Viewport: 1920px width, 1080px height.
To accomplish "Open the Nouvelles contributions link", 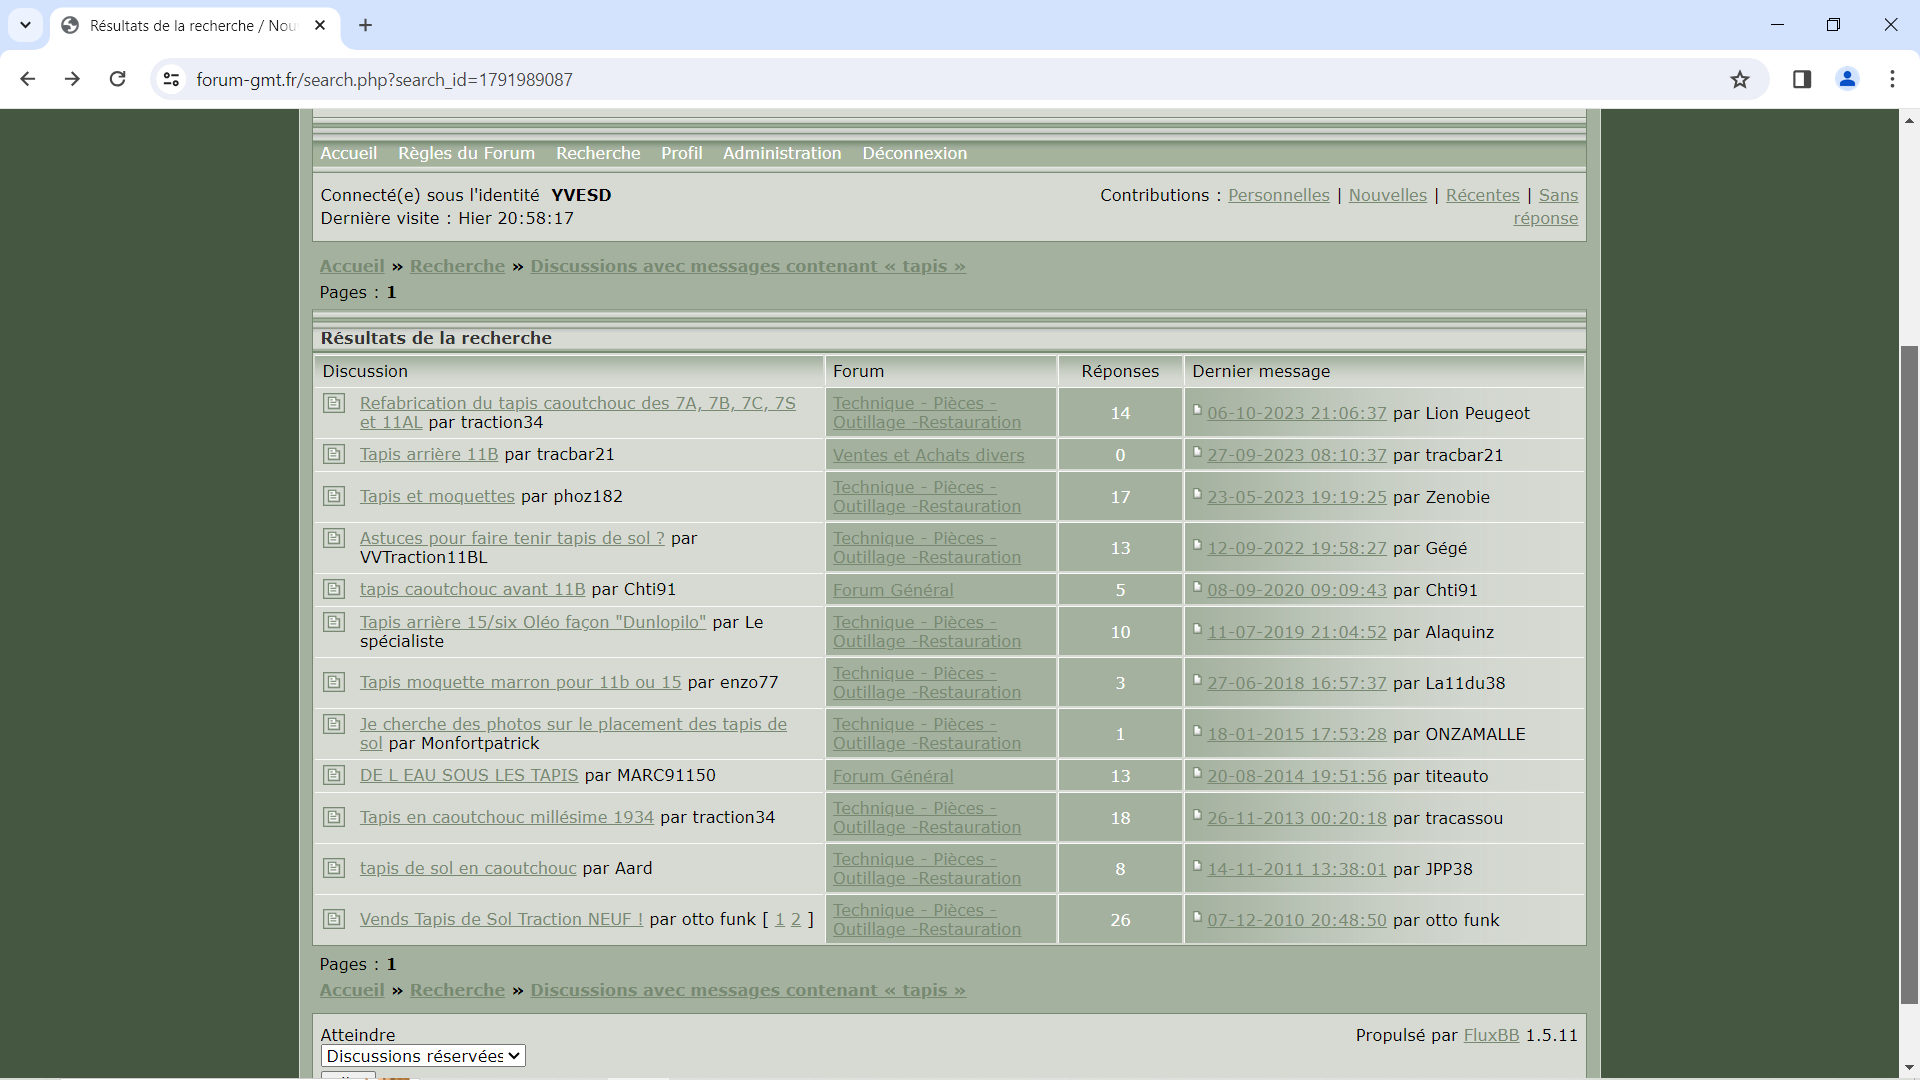I will 1387,195.
